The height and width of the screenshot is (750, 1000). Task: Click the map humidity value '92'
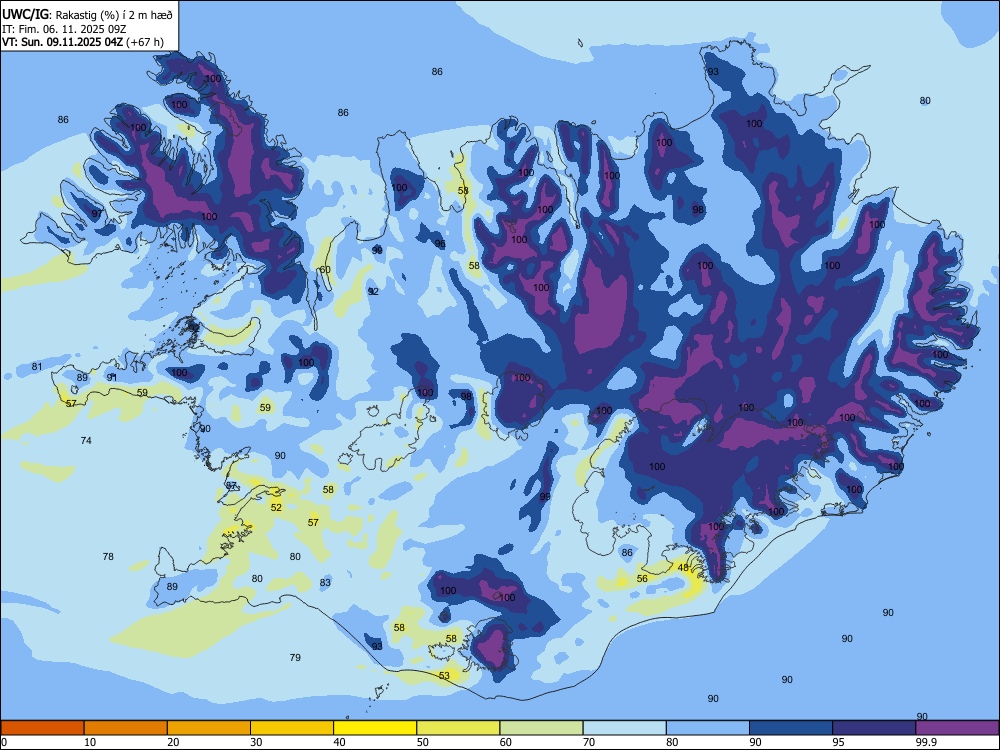374,291
